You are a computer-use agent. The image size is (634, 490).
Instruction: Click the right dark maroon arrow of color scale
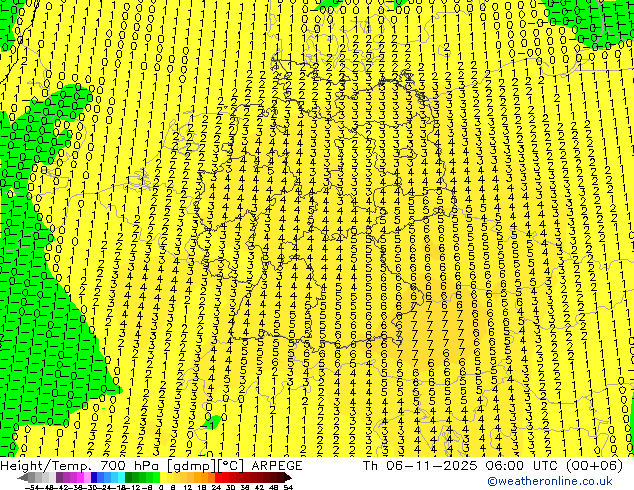click(288, 477)
